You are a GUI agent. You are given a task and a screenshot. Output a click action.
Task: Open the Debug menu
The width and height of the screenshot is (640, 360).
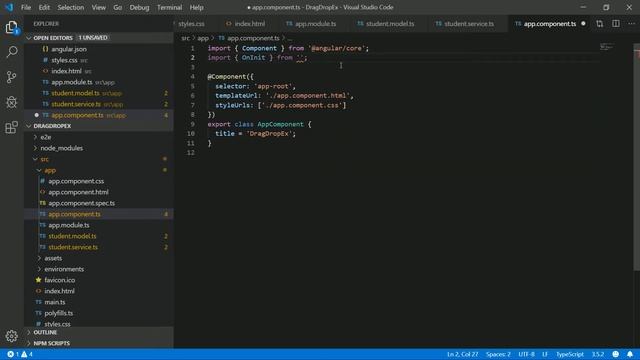pyautogui.click(x=139, y=7)
